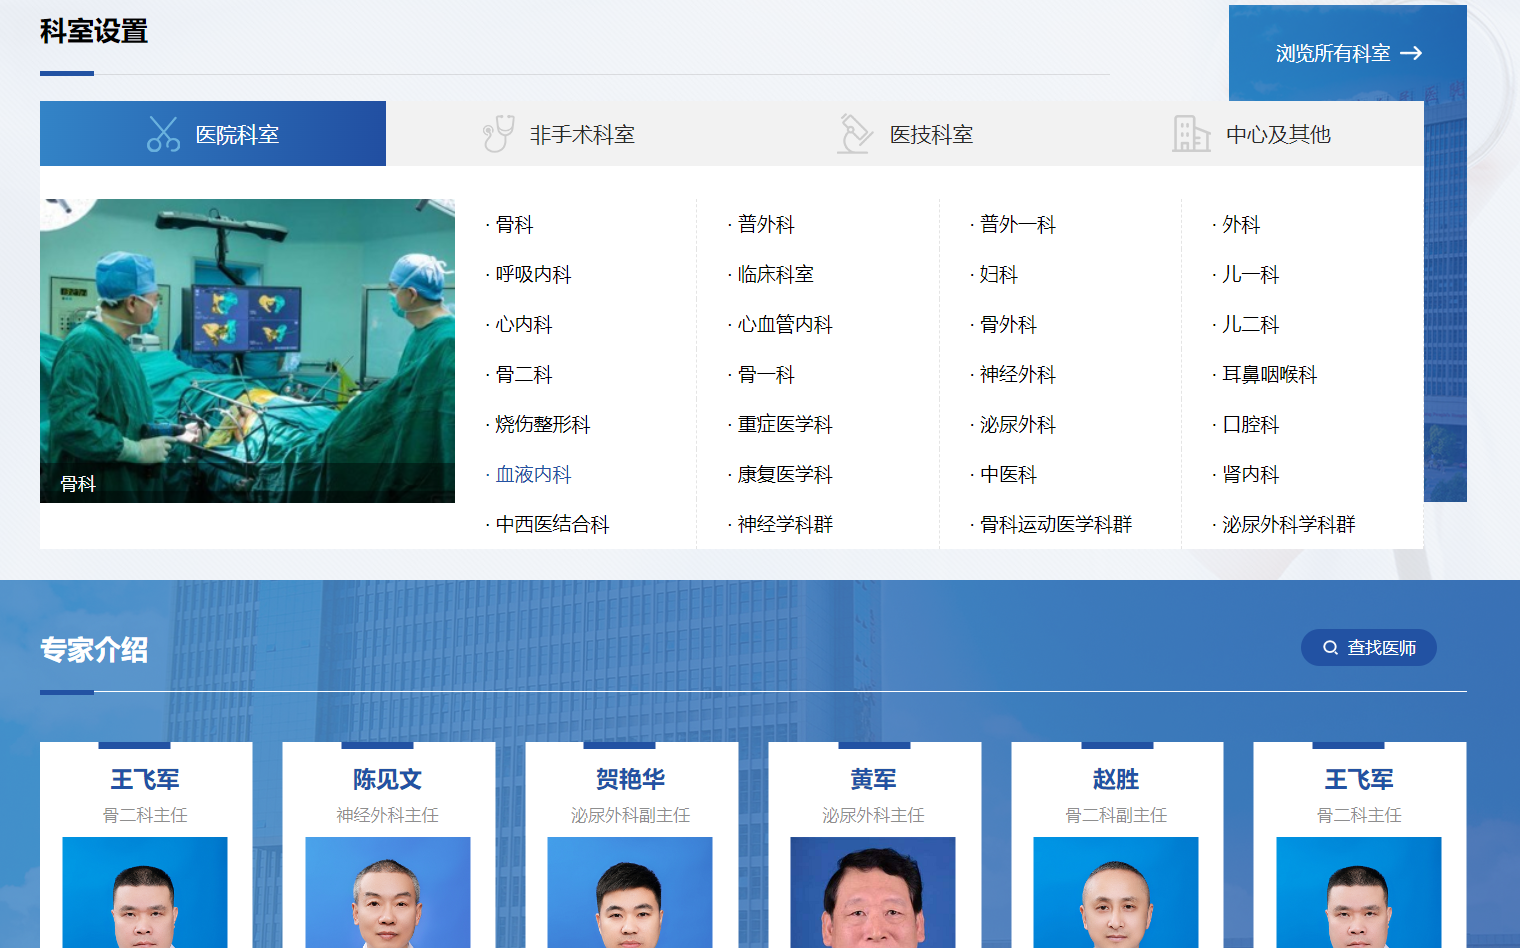The image size is (1520, 948).
Task: Click 贺艳华 doctor portrait photo
Action: pos(630,892)
